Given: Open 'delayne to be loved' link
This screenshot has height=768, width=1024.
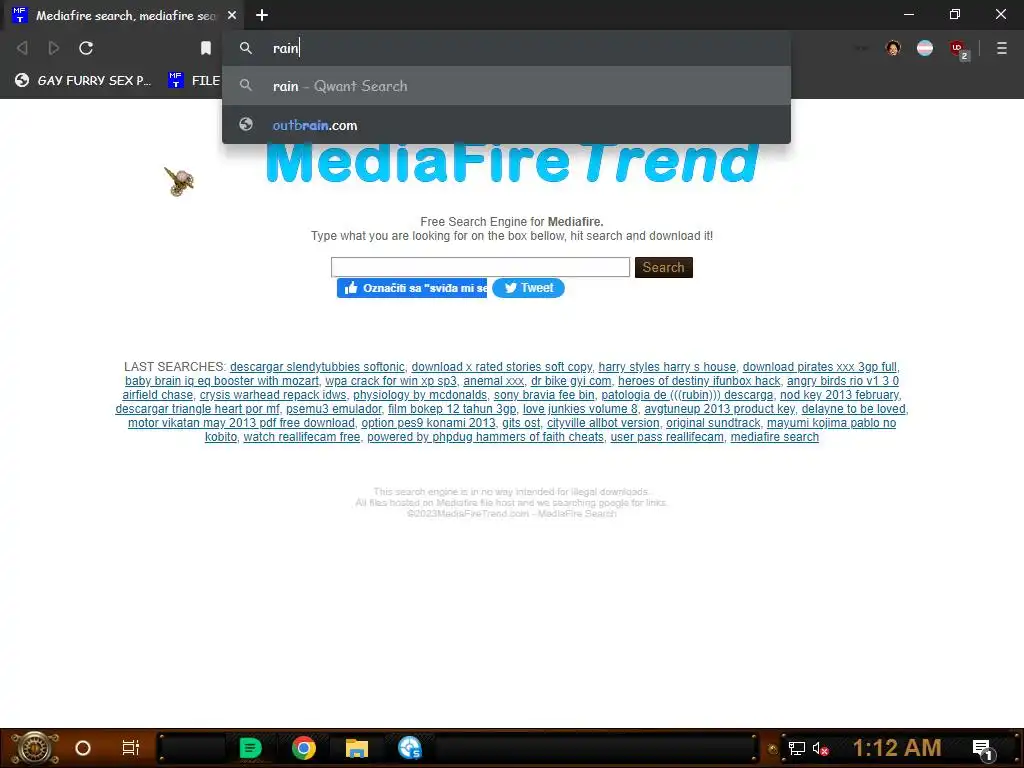Looking at the screenshot, I should point(854,409).
